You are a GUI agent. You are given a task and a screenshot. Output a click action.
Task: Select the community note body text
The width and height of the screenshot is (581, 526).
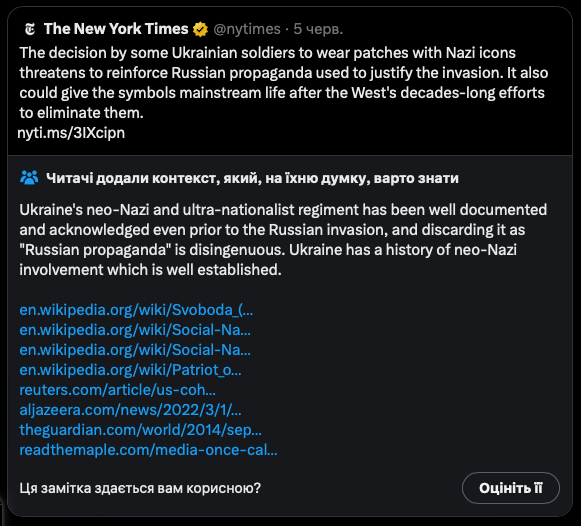(283, 240)
